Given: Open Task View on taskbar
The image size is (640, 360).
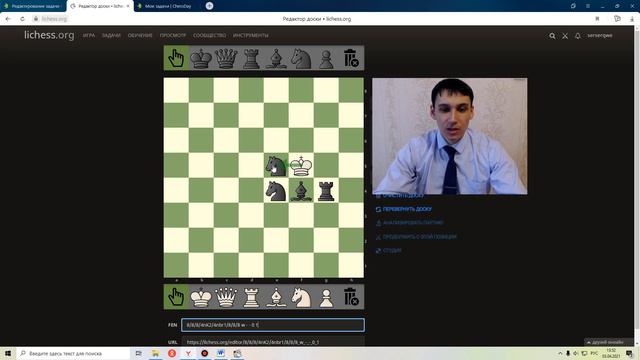Looking at the screenshot, I should coord(139,353).
